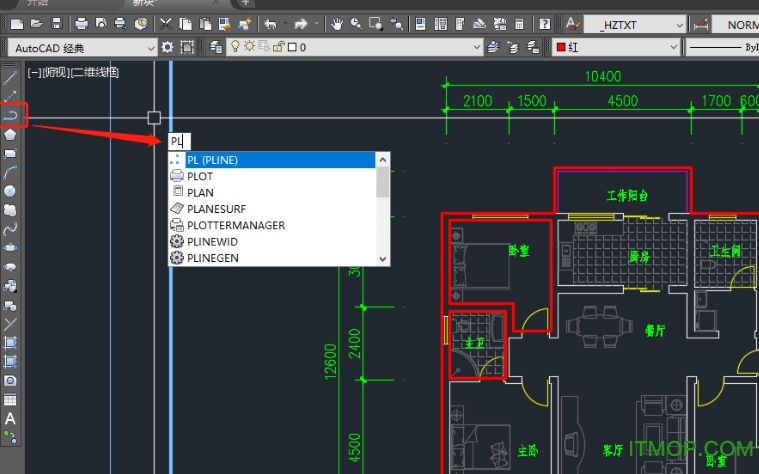Select the Pan hand tool

pos(338,23)
